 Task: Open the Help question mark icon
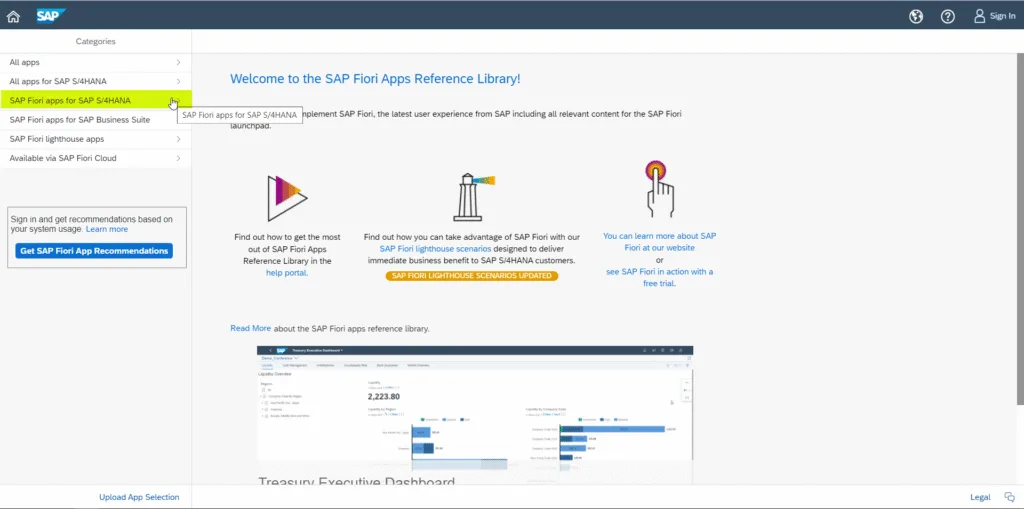point(948,17)
